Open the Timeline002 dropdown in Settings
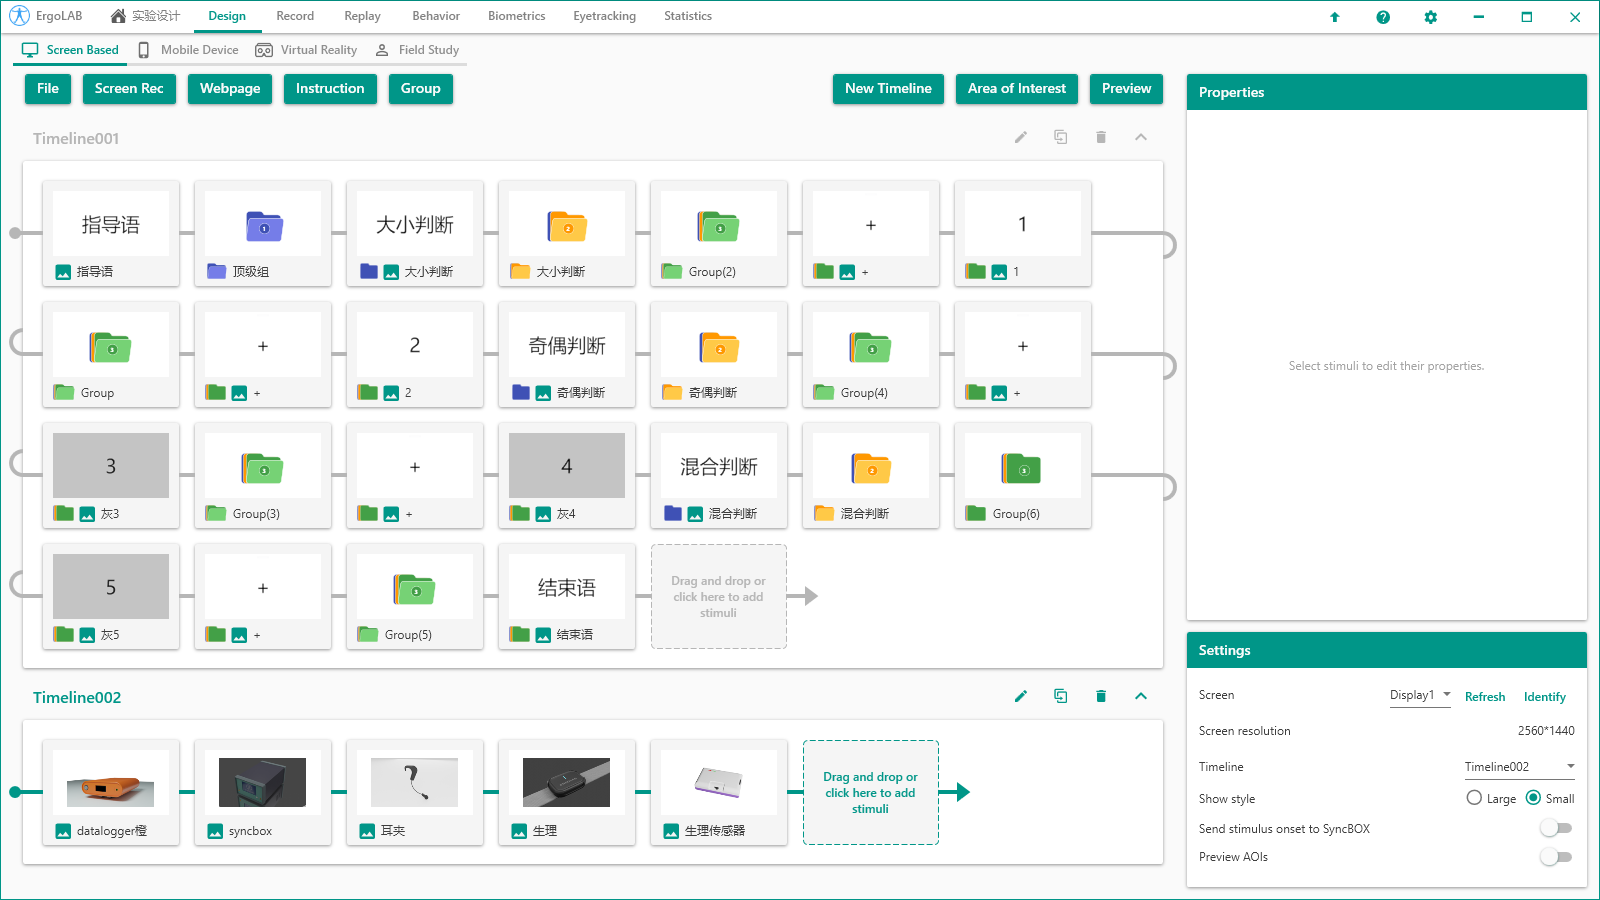The width and height of the screenshot is (1600, 900). point(1519,767)
